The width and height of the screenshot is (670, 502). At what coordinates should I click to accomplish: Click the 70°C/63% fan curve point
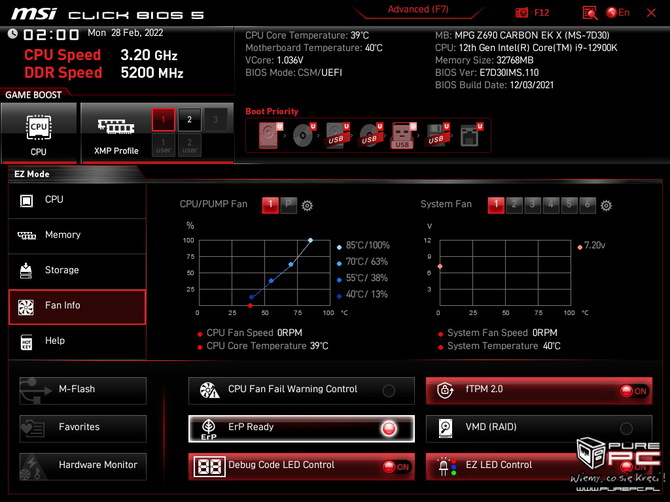click(291, 264)
